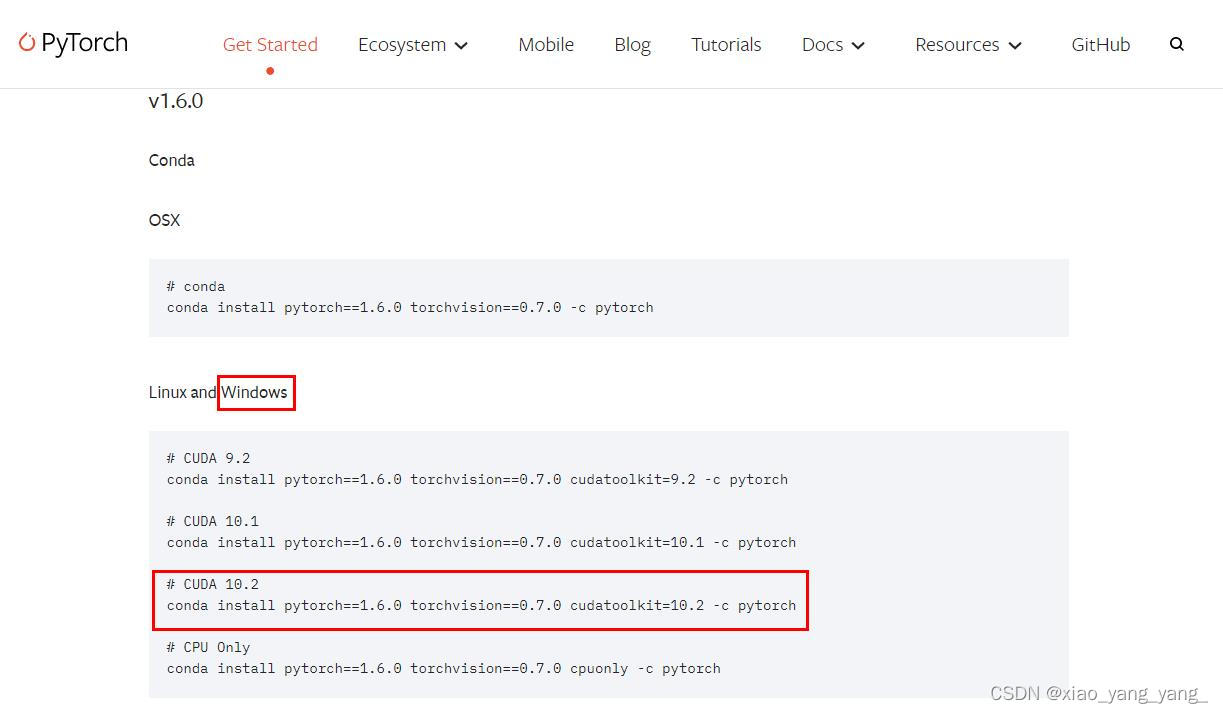Click the cudatoolkit=10.2 install command
This screenshot has width=1223, height=713.
pos(481,606)
